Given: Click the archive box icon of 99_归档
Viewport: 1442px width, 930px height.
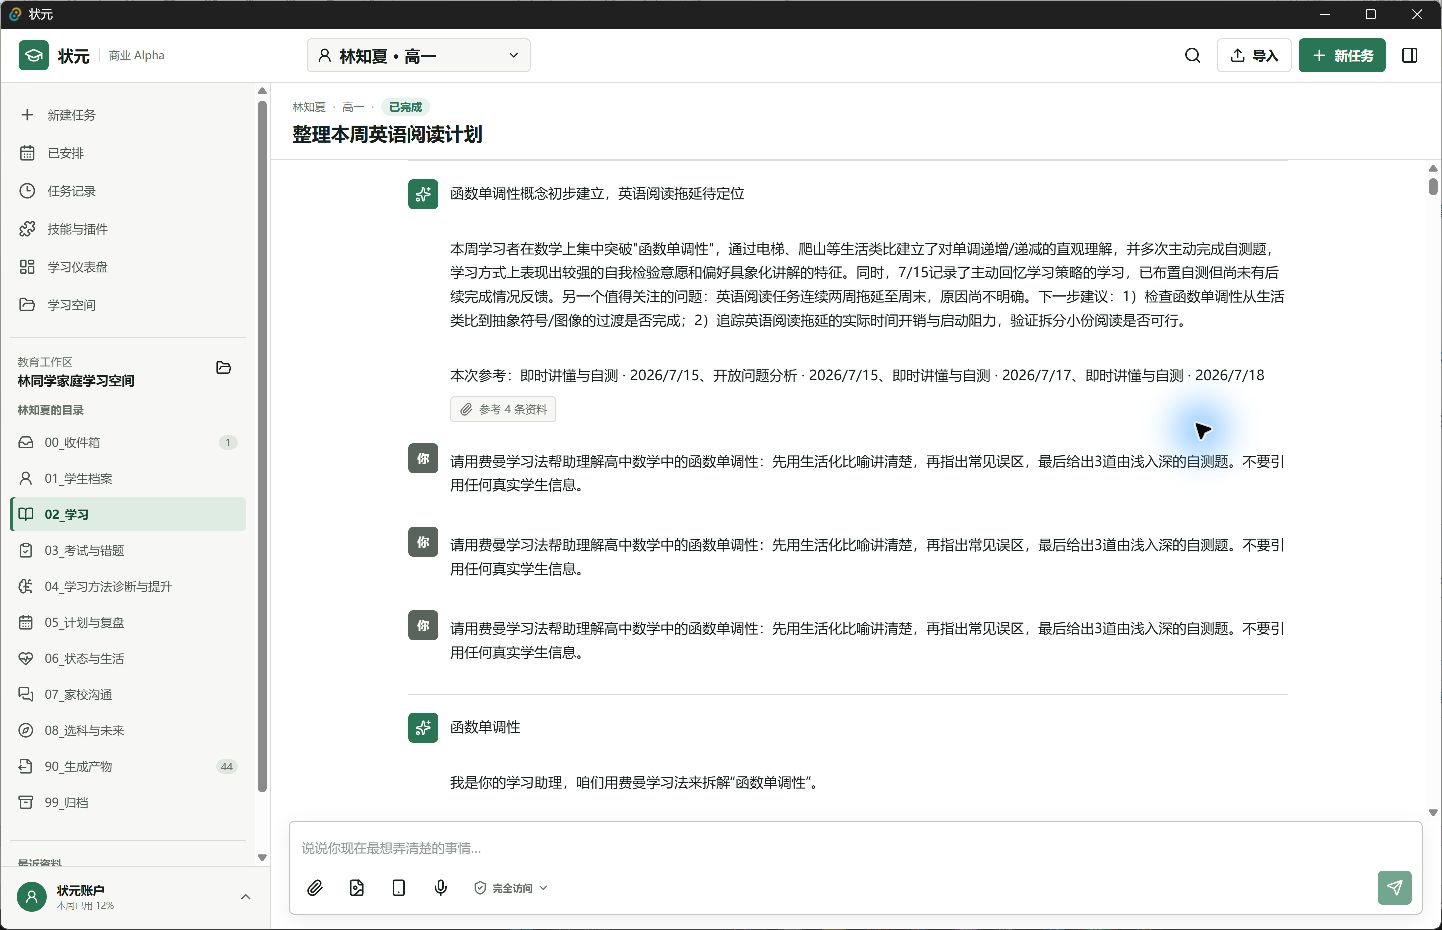Looking at the screenshot, I should [26, 802].
